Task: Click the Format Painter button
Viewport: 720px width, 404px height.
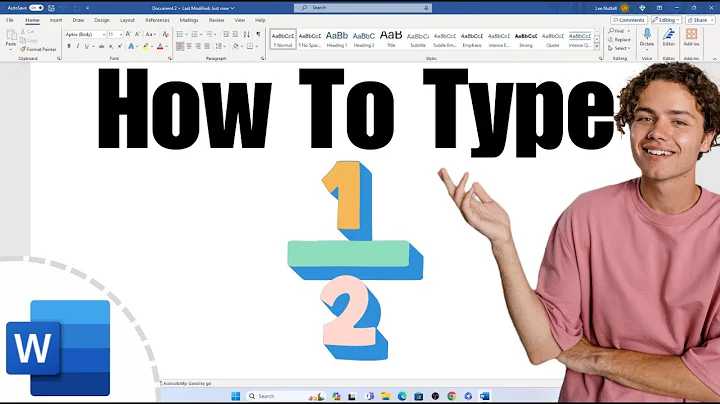Action: [38, 49]
